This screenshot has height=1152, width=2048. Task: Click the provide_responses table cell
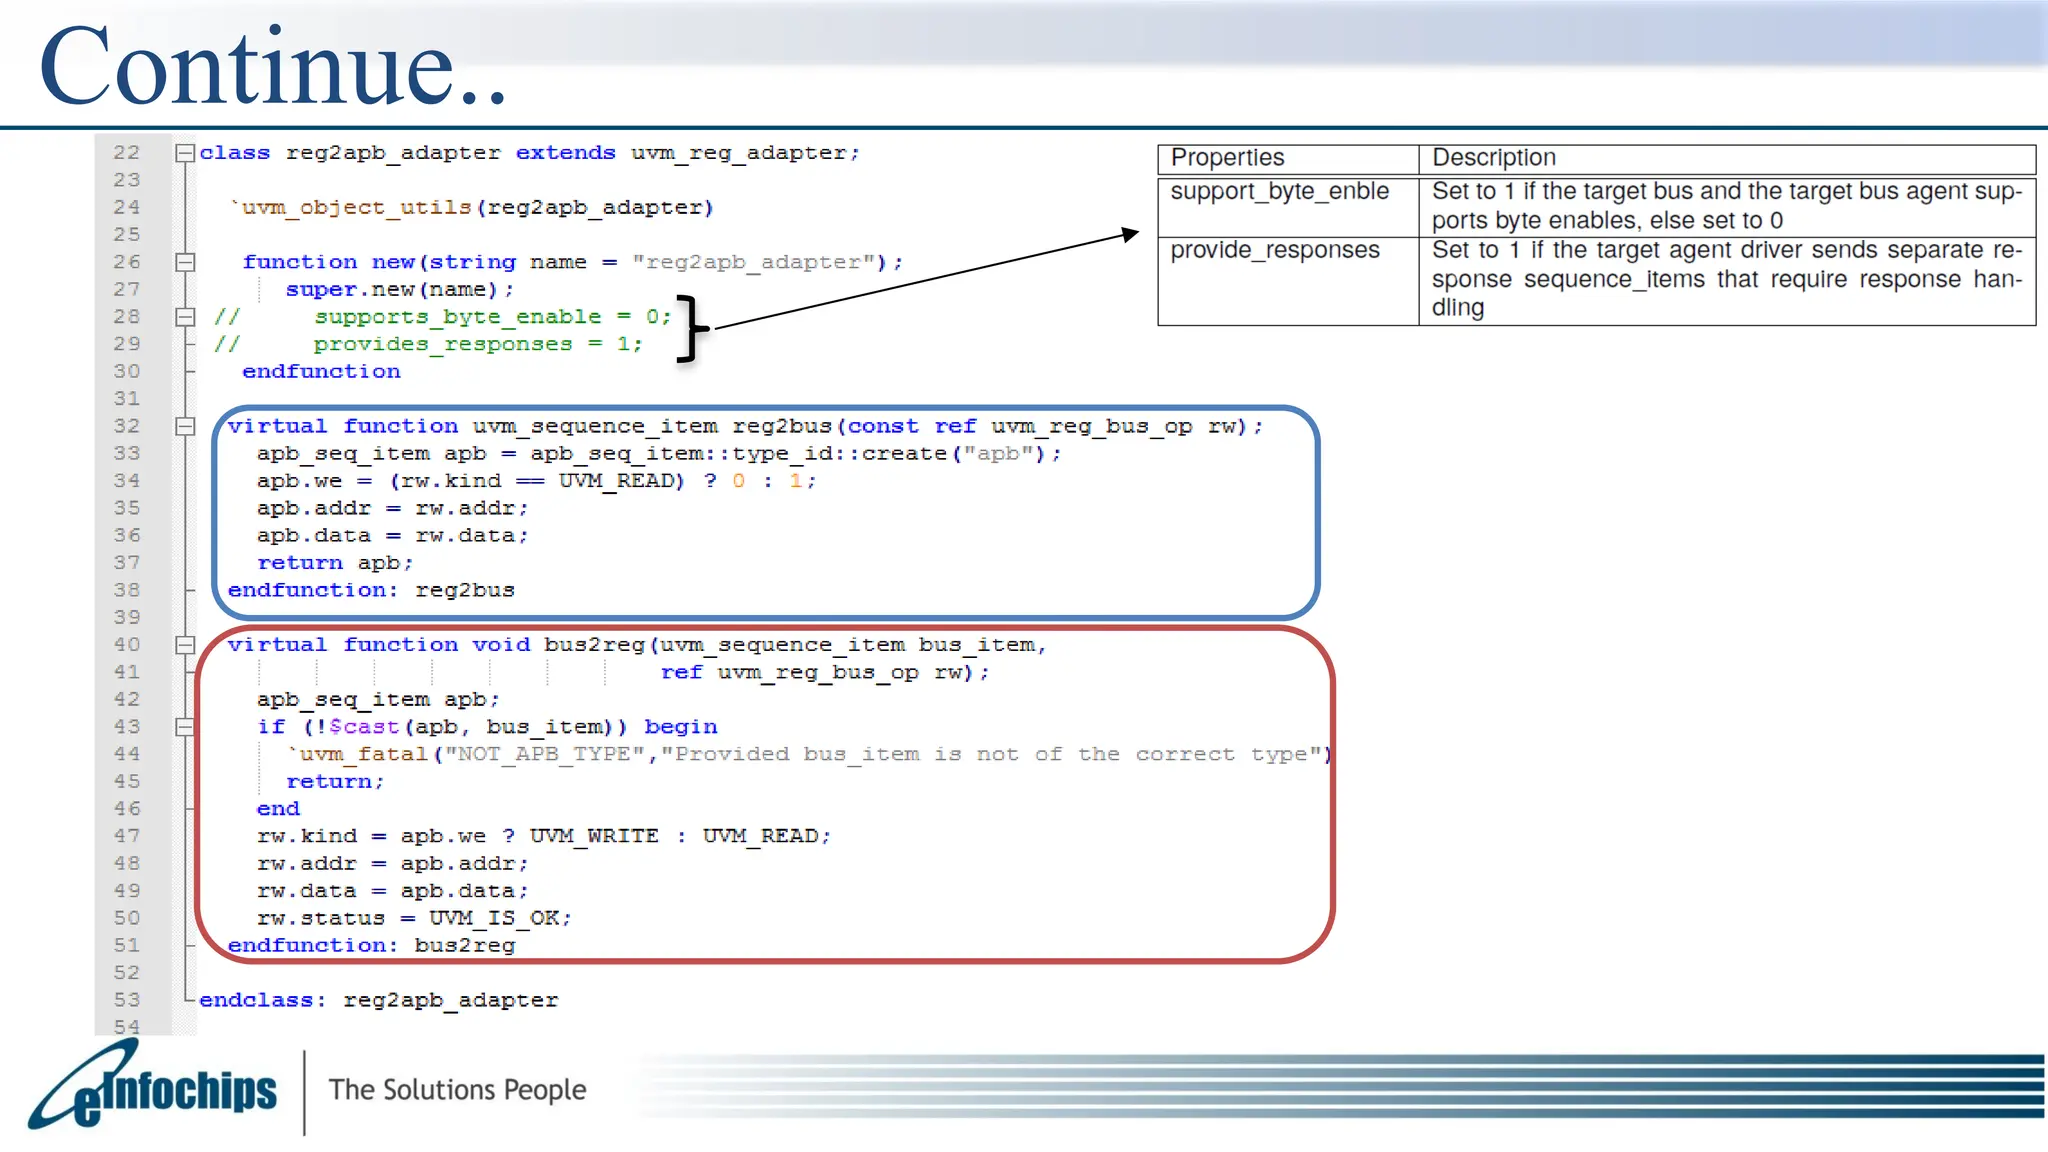1275,250
